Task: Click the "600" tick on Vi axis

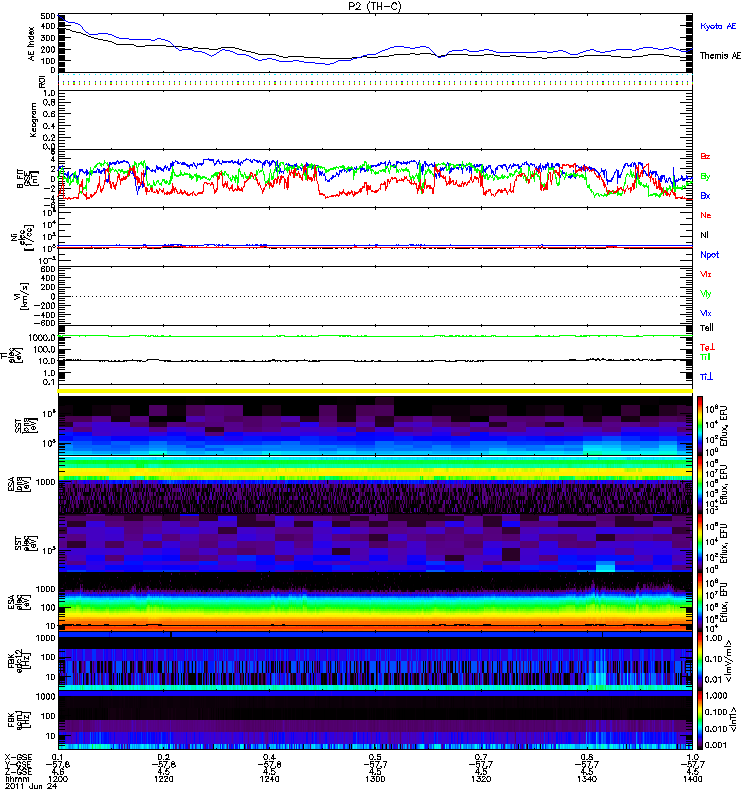Action: 48,269
